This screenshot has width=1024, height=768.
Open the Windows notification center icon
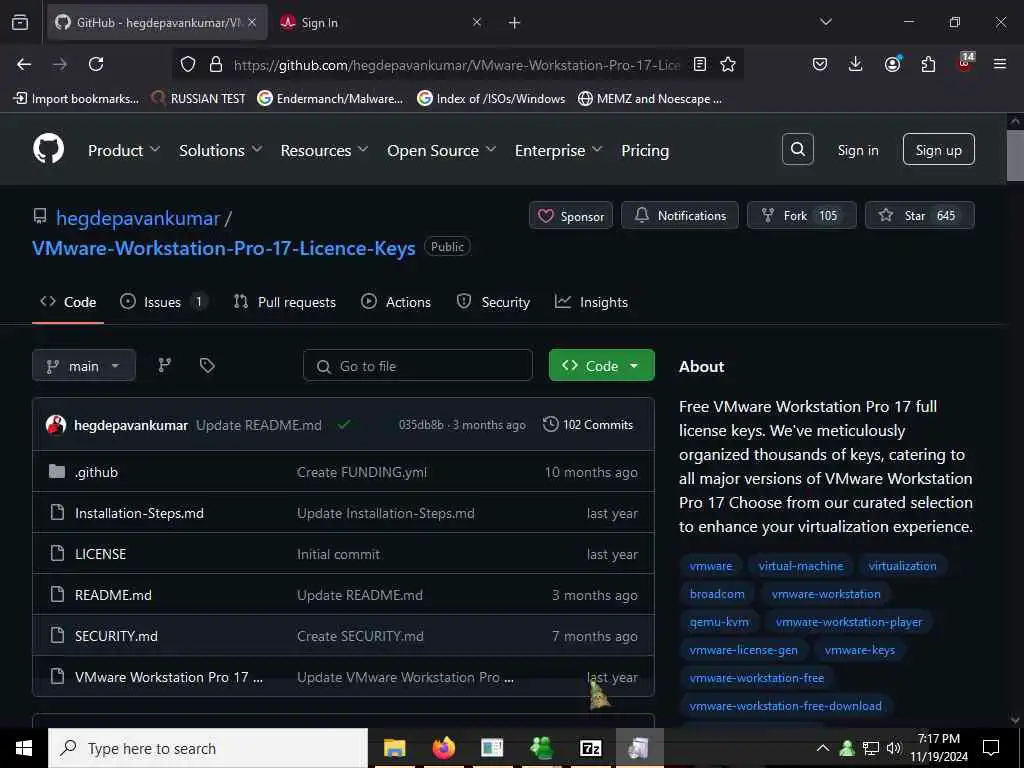point(991,748)
